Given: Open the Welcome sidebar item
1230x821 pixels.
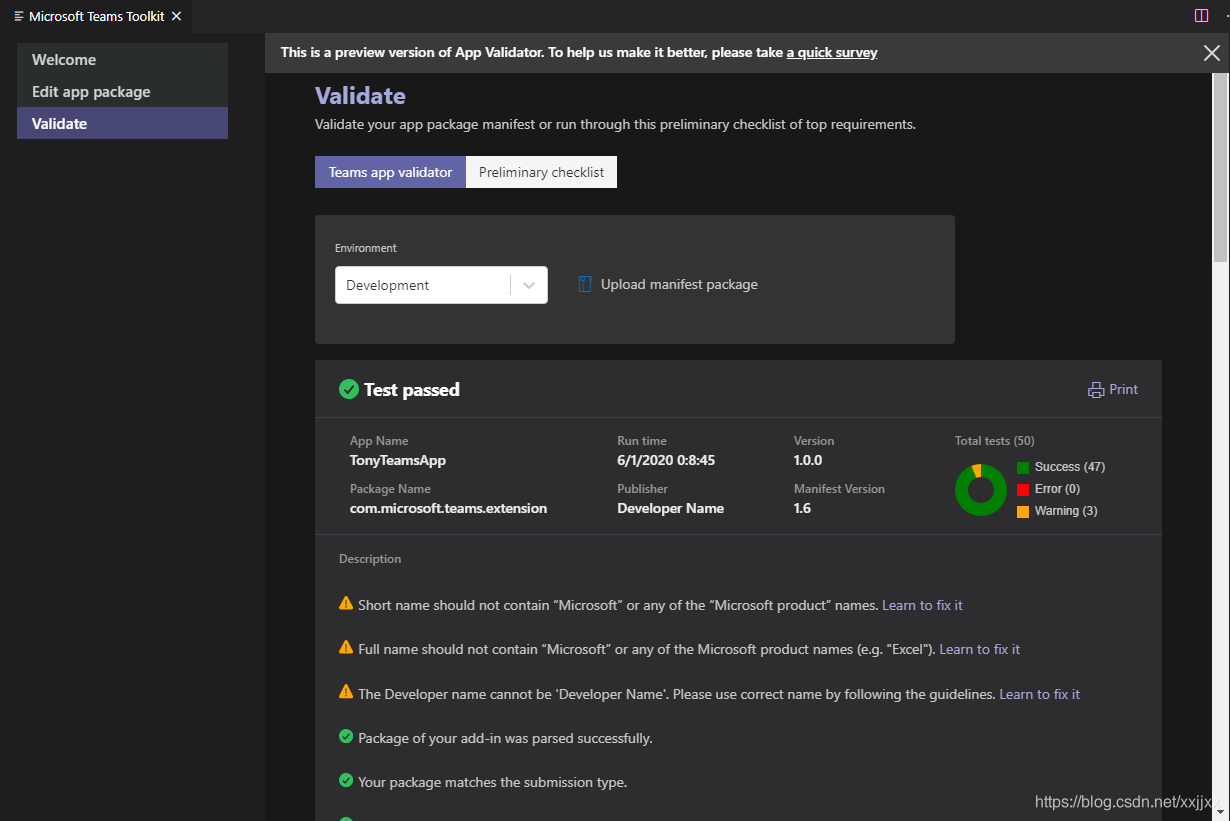Looking at the screenshot, I should pyautogui.click(x=122, y=59).
